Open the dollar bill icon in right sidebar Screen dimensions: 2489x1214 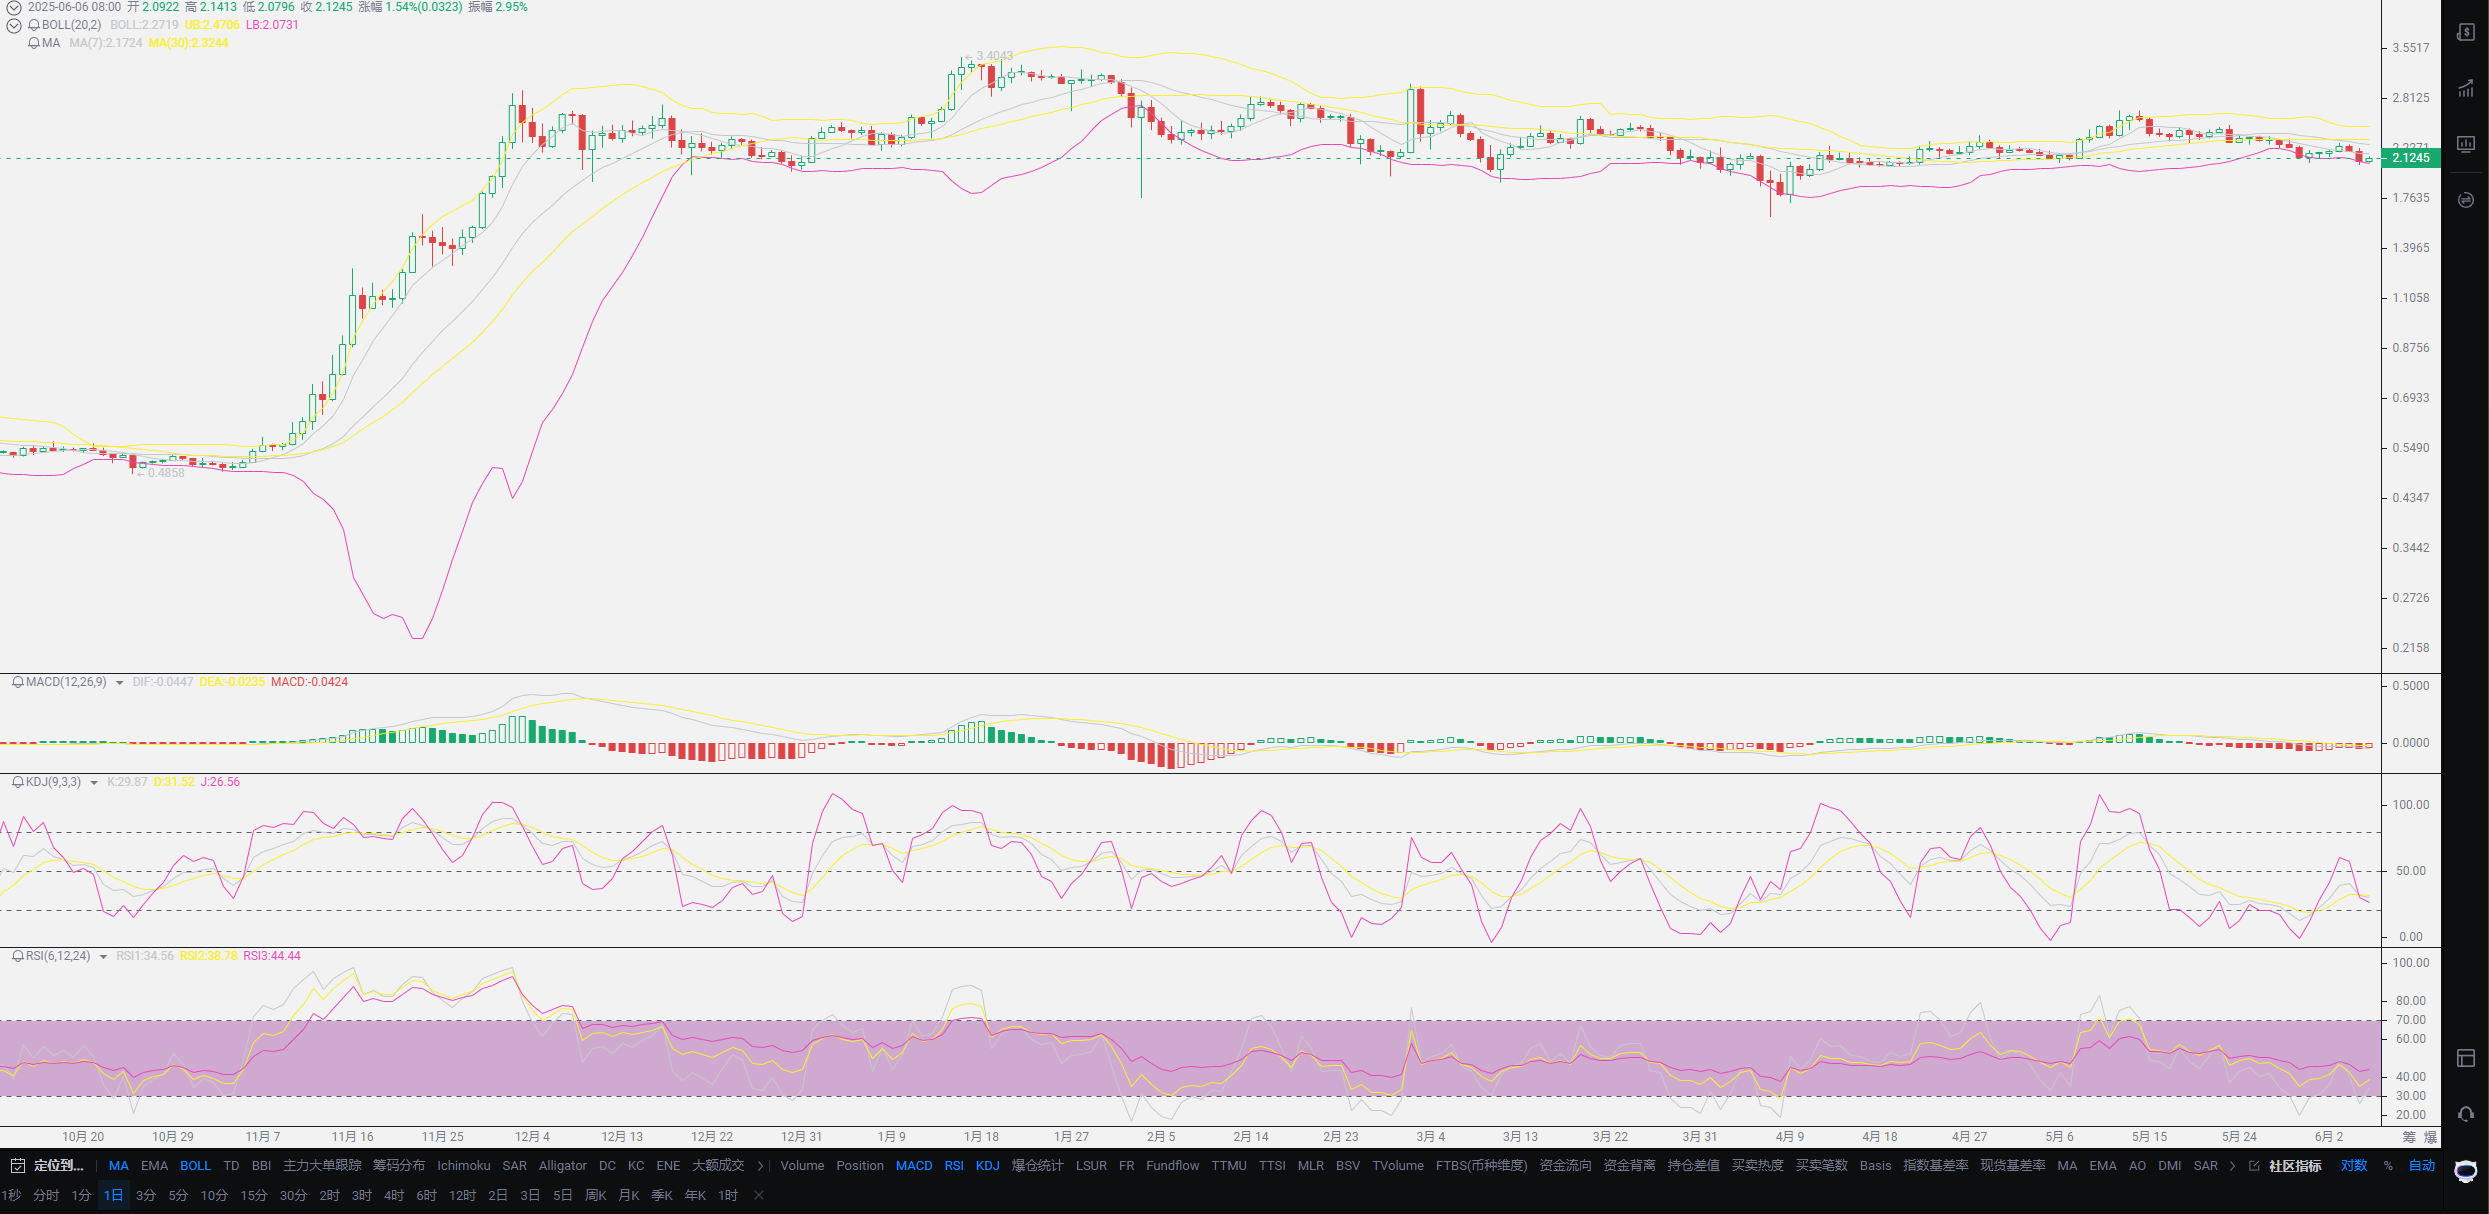(x=2465, y=32)
